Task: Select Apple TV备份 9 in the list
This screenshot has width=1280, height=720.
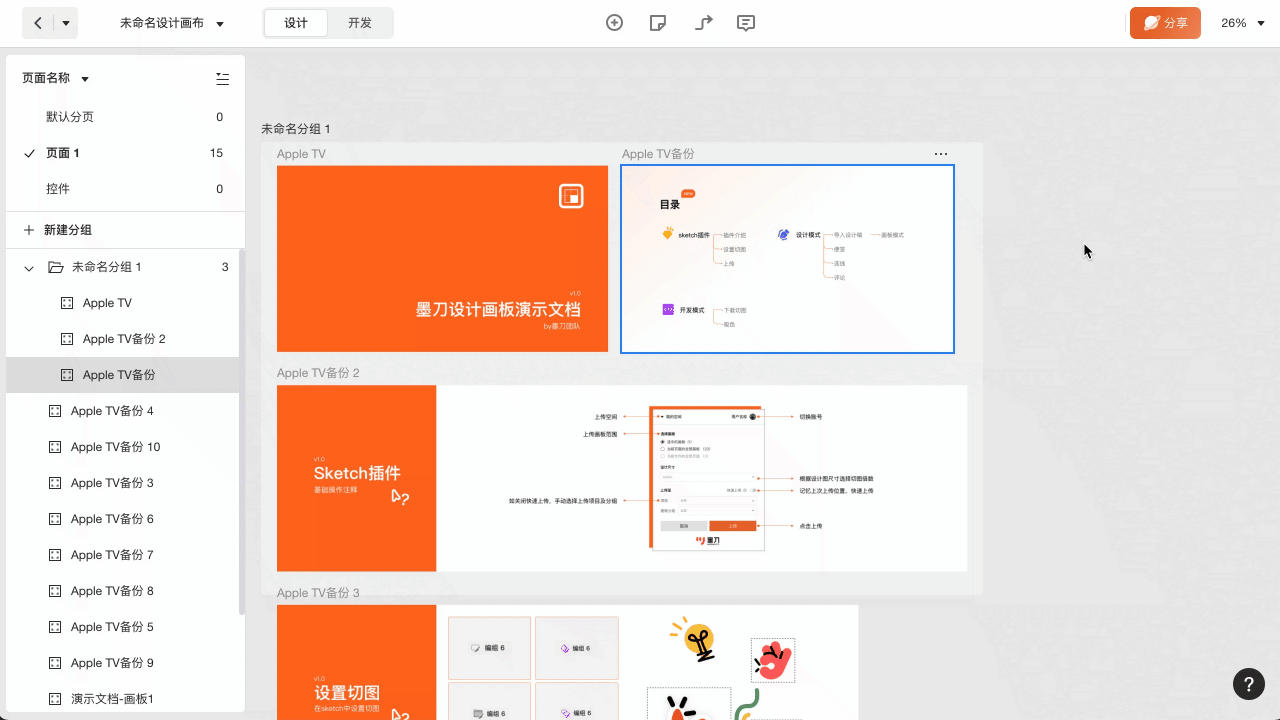Action: (x=122, y=663)
